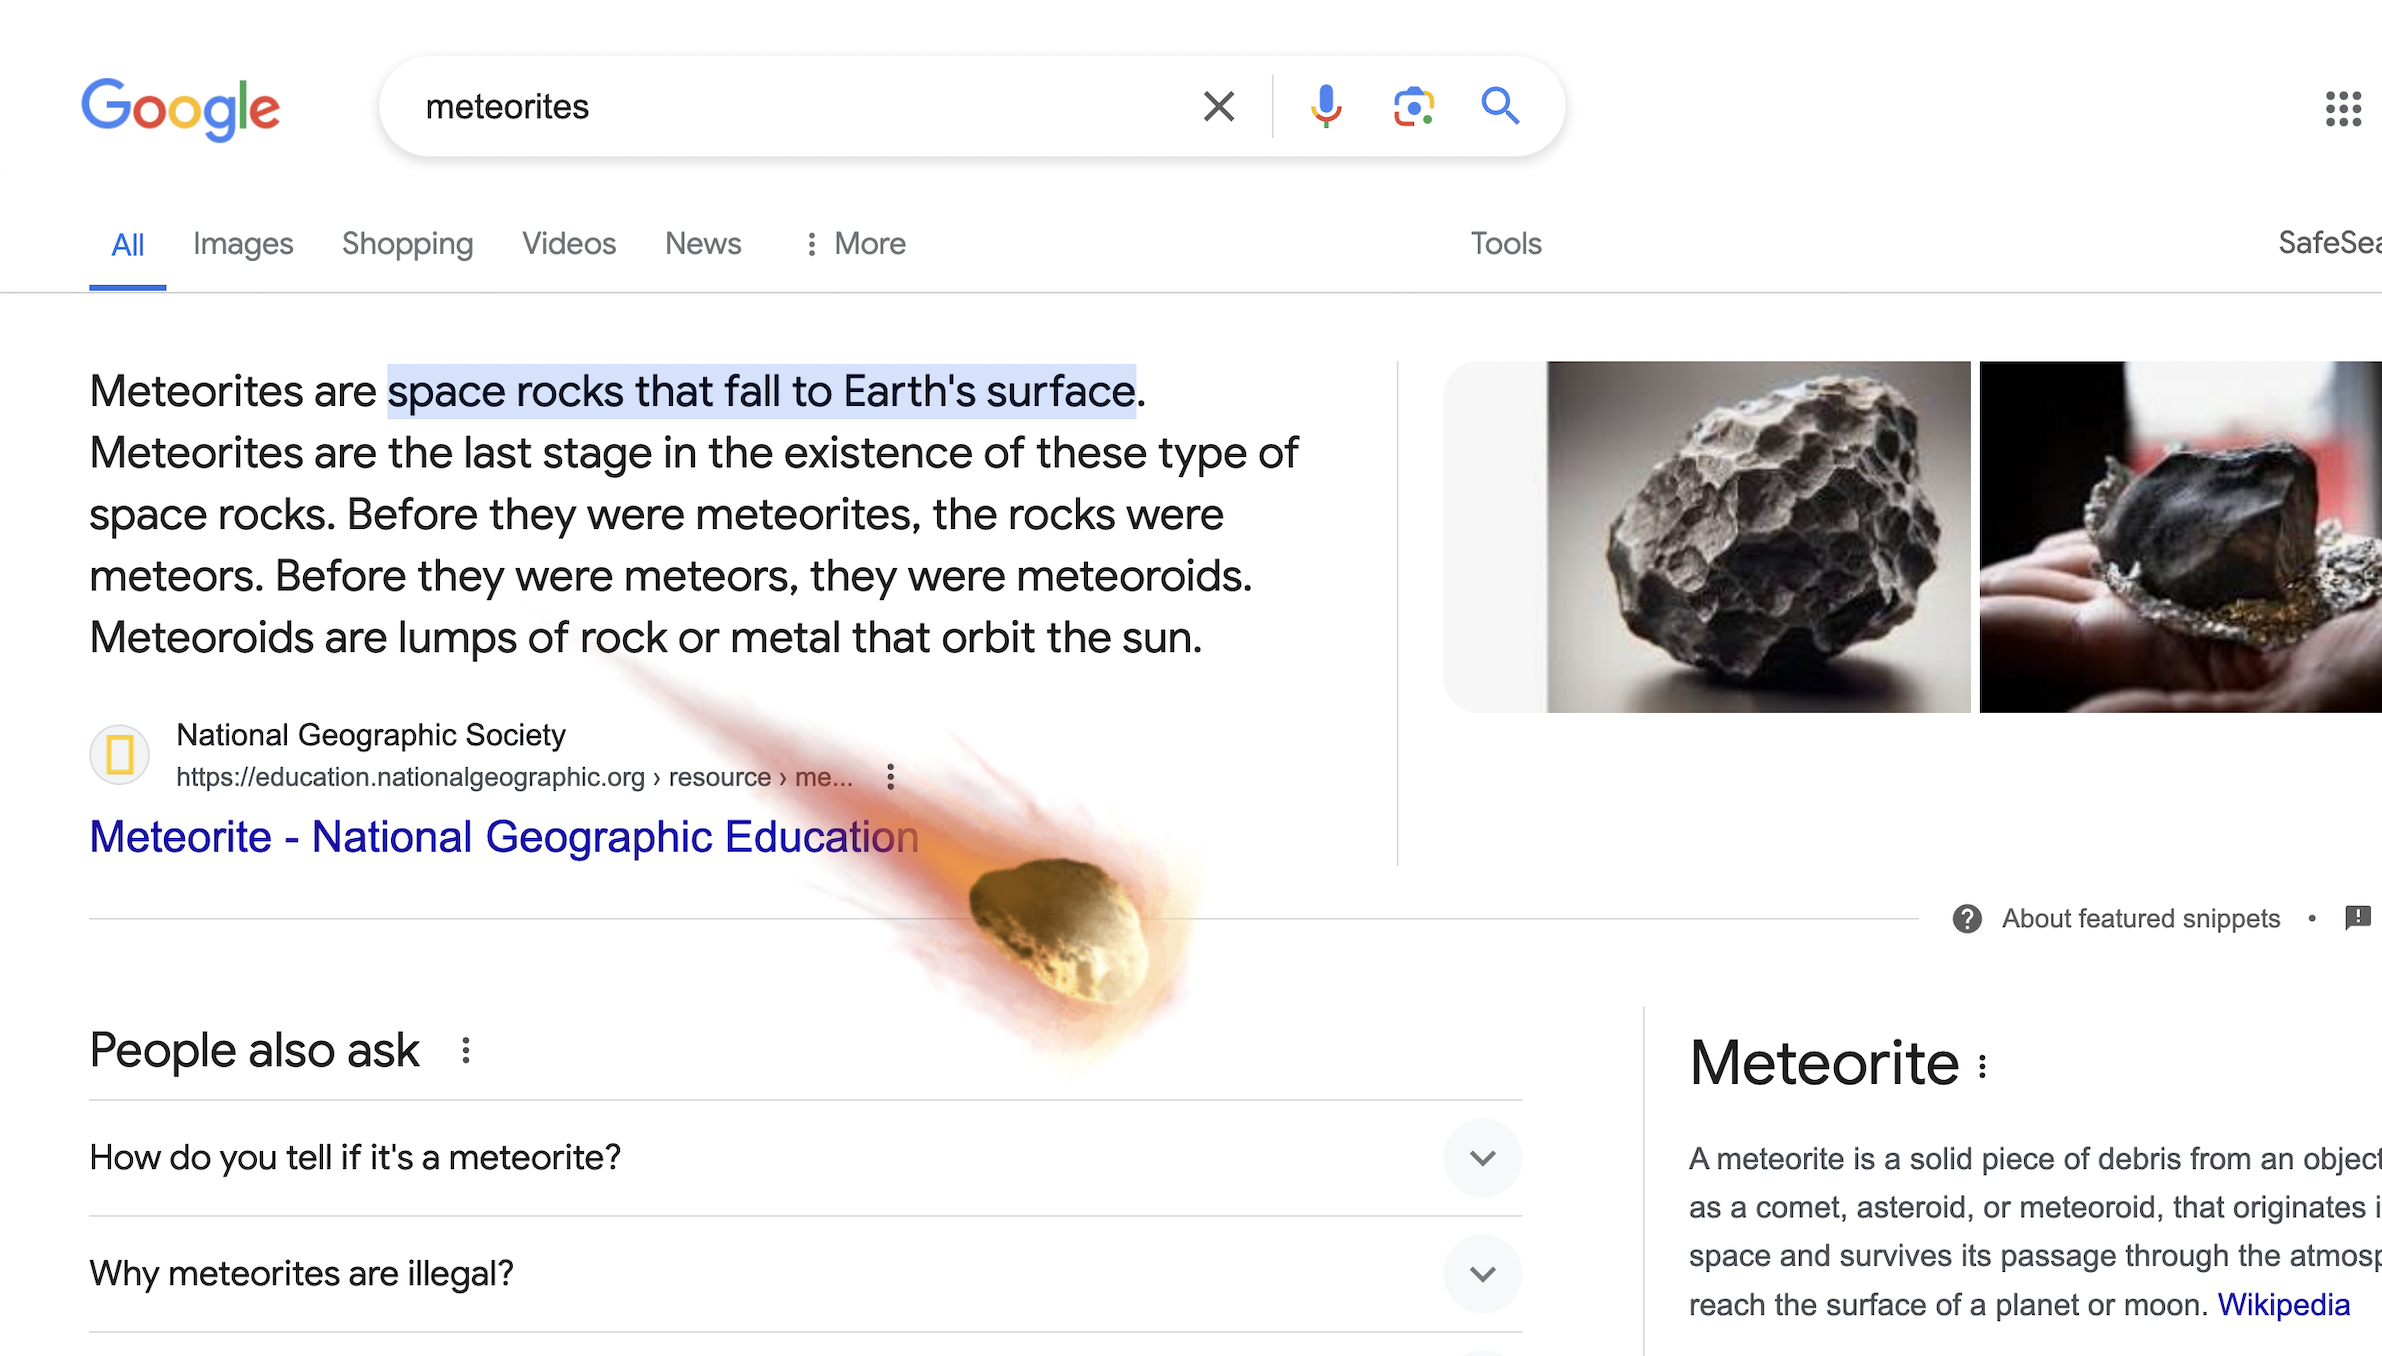Click the blue magnifying glass search icon
The height and width of the screenshot is (1356, 2382).
click(x=1500, y=106)
